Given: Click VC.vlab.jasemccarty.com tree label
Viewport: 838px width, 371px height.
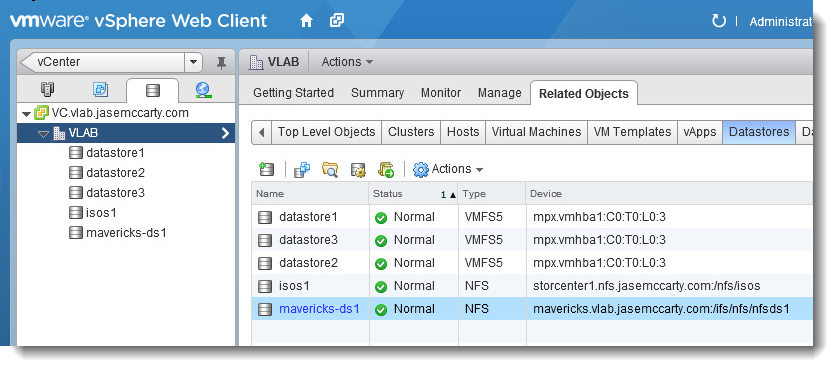Looking at the screenshot, I should pyautogui.click(x=120, y=113).
